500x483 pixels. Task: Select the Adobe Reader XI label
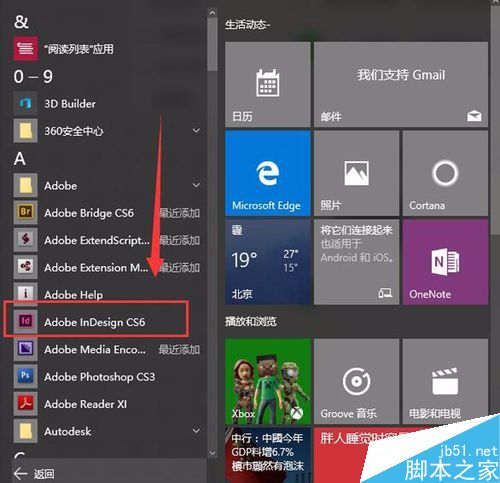tap(86, 404)
